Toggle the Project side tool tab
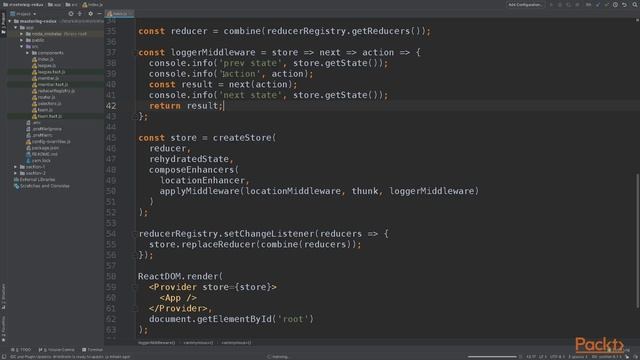 [3, 23]
